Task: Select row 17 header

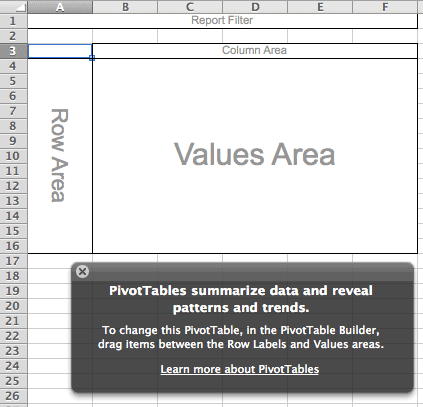Action: (14, 261)
